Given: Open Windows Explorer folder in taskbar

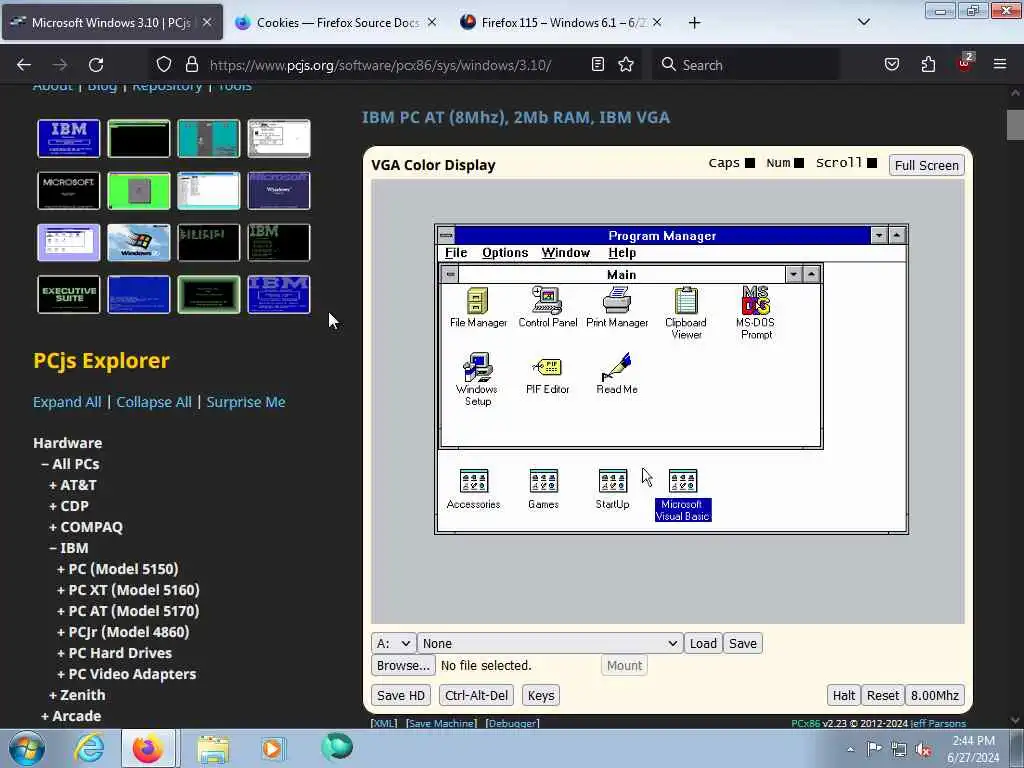Looking at the screenshot, I should pos(214,748).
